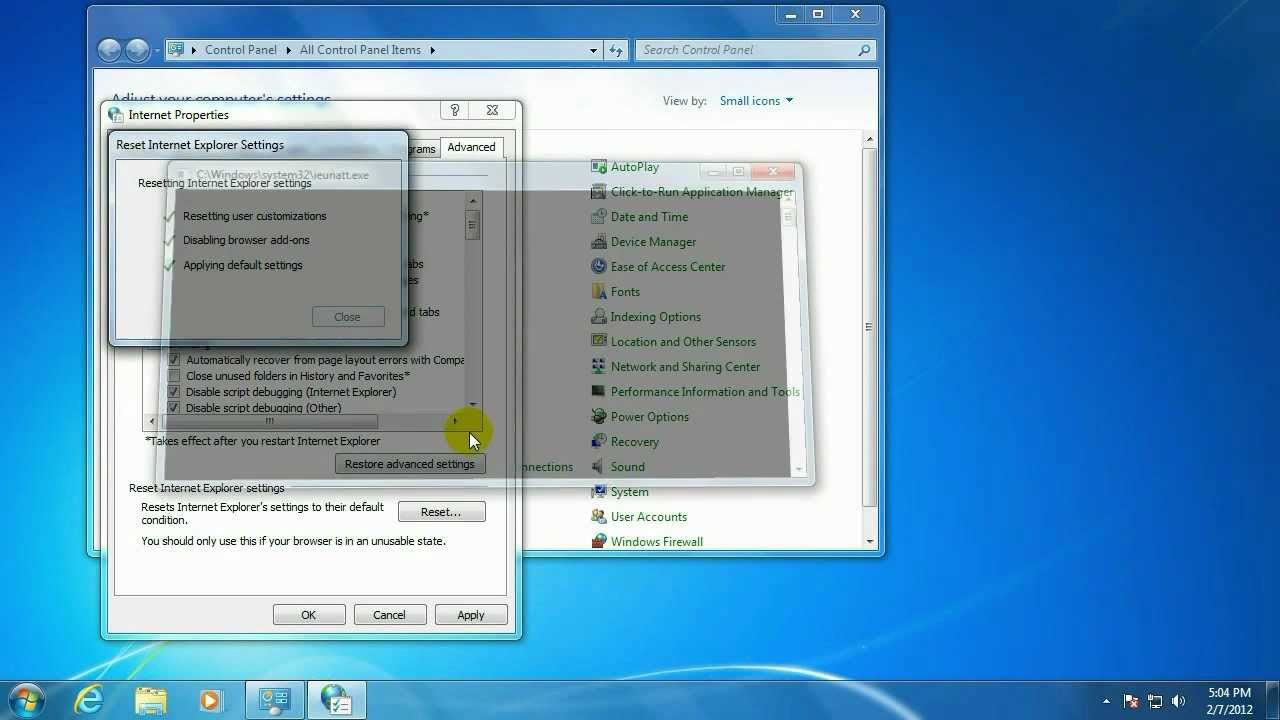
Task: Open Windows Media Player from the taskbar
Action: [211, 700]
